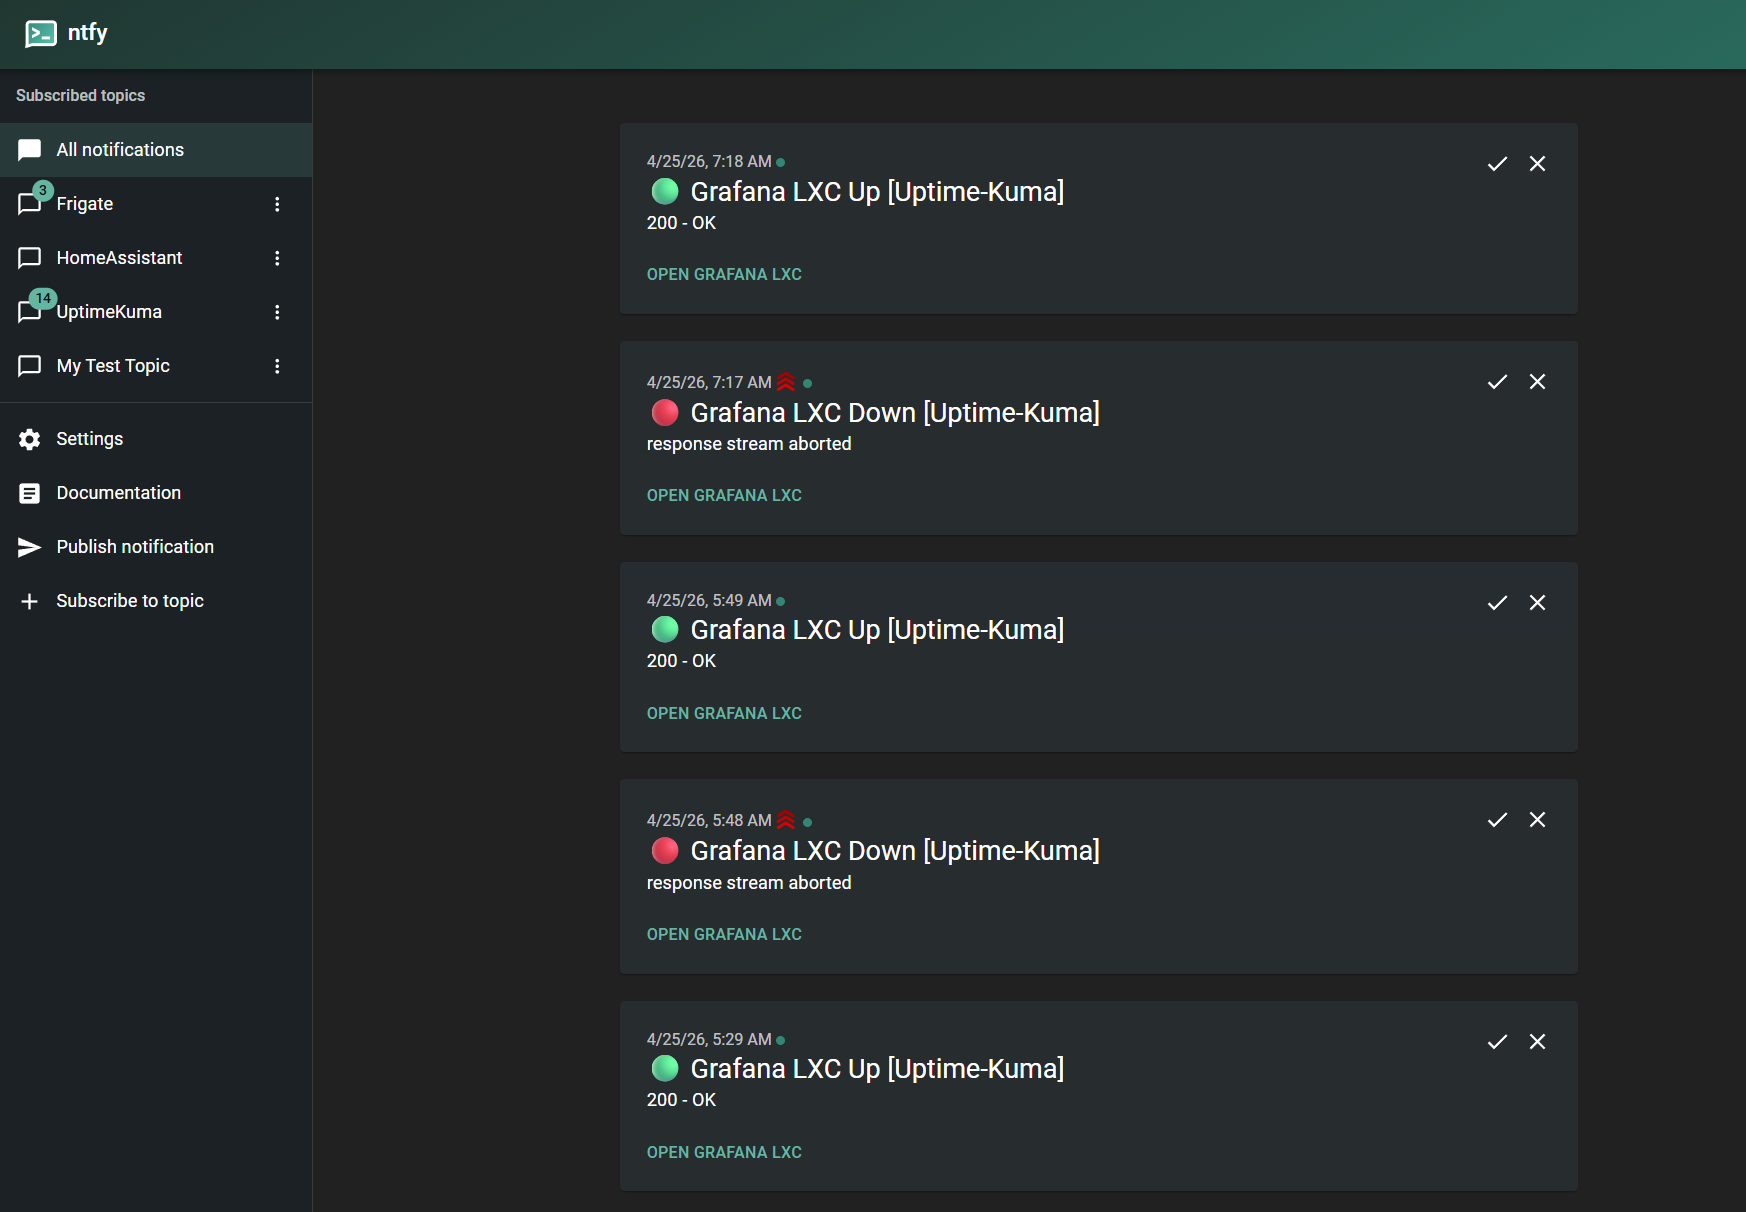Click Publish notification
Screen dimensions: 1746x1212
156,547
